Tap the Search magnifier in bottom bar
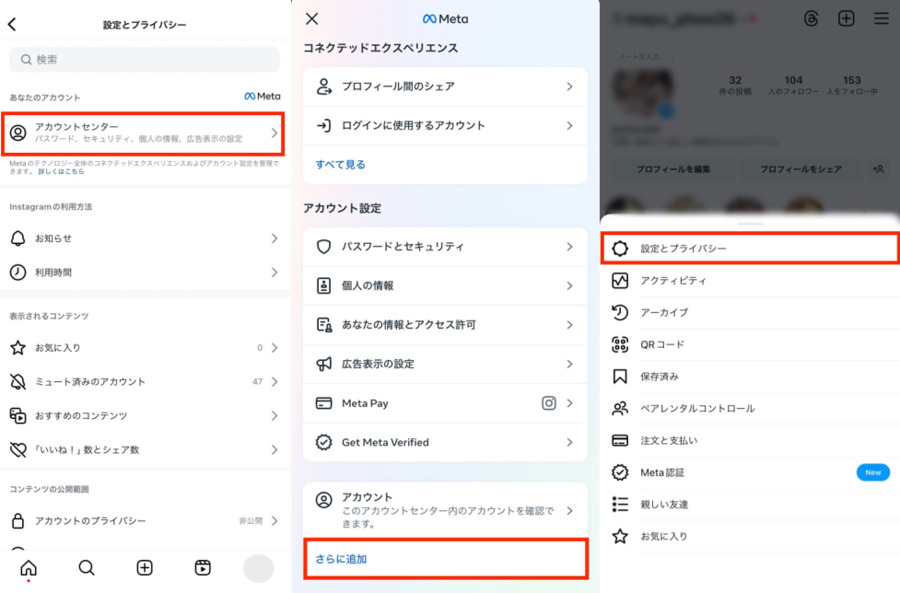The height and width of the screenshot is (593, 900). tap(87, 568)
